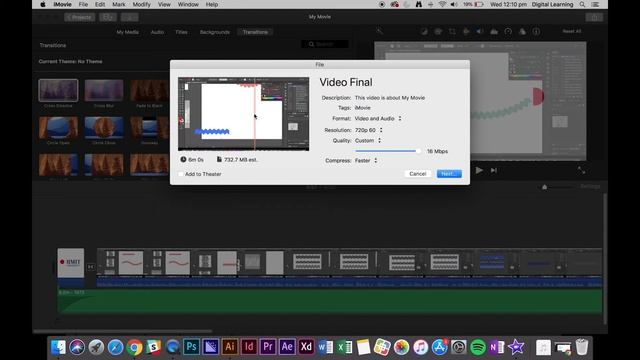This screenshot has width=640, height=360.
Task: Open InDesign from the dock
Action: (x=249, y=347)
